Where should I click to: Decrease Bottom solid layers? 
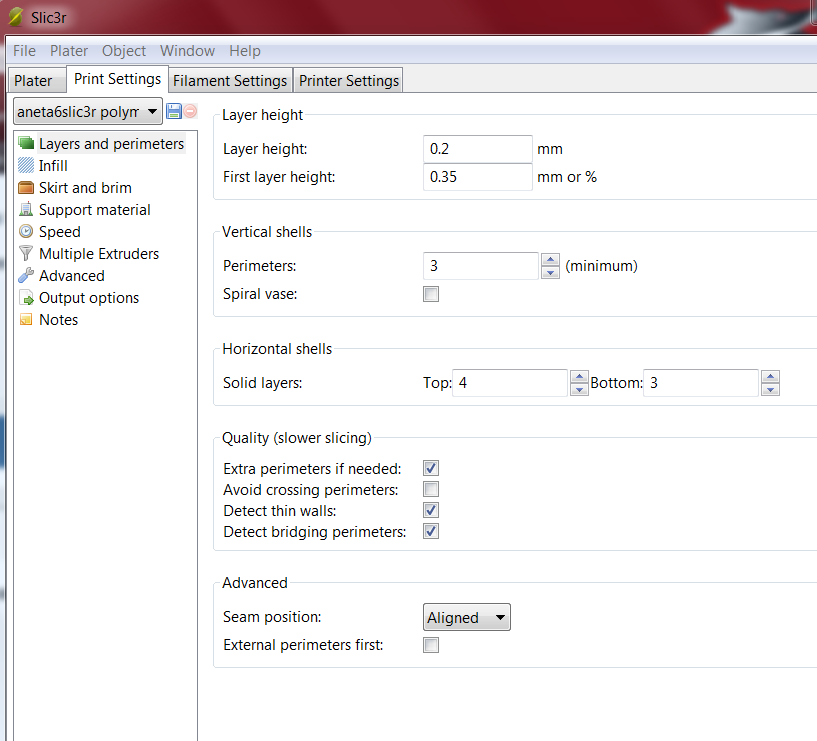(770, 389)
